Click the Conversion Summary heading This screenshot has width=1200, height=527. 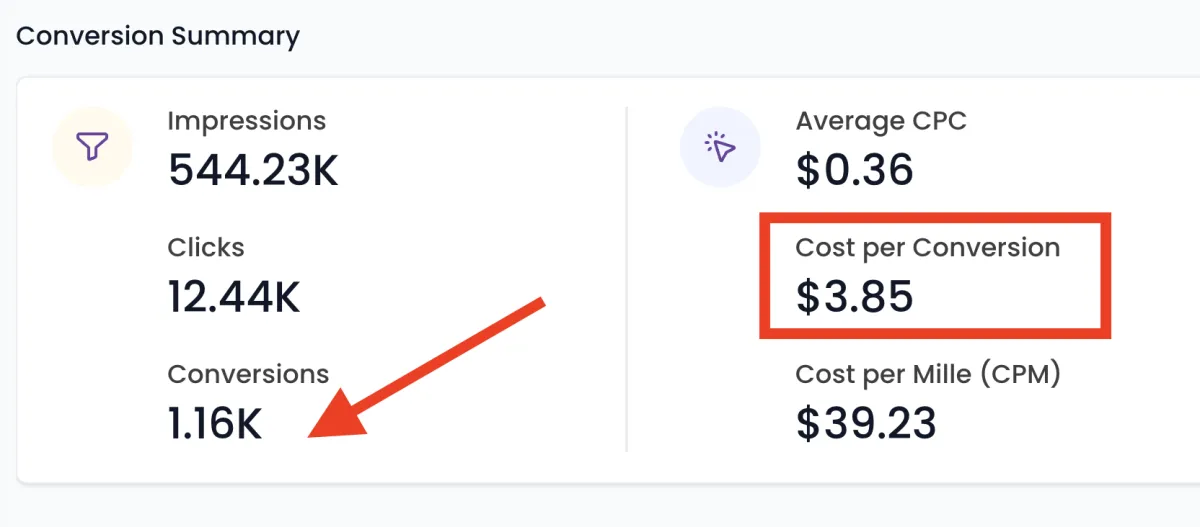coord(158,37)
